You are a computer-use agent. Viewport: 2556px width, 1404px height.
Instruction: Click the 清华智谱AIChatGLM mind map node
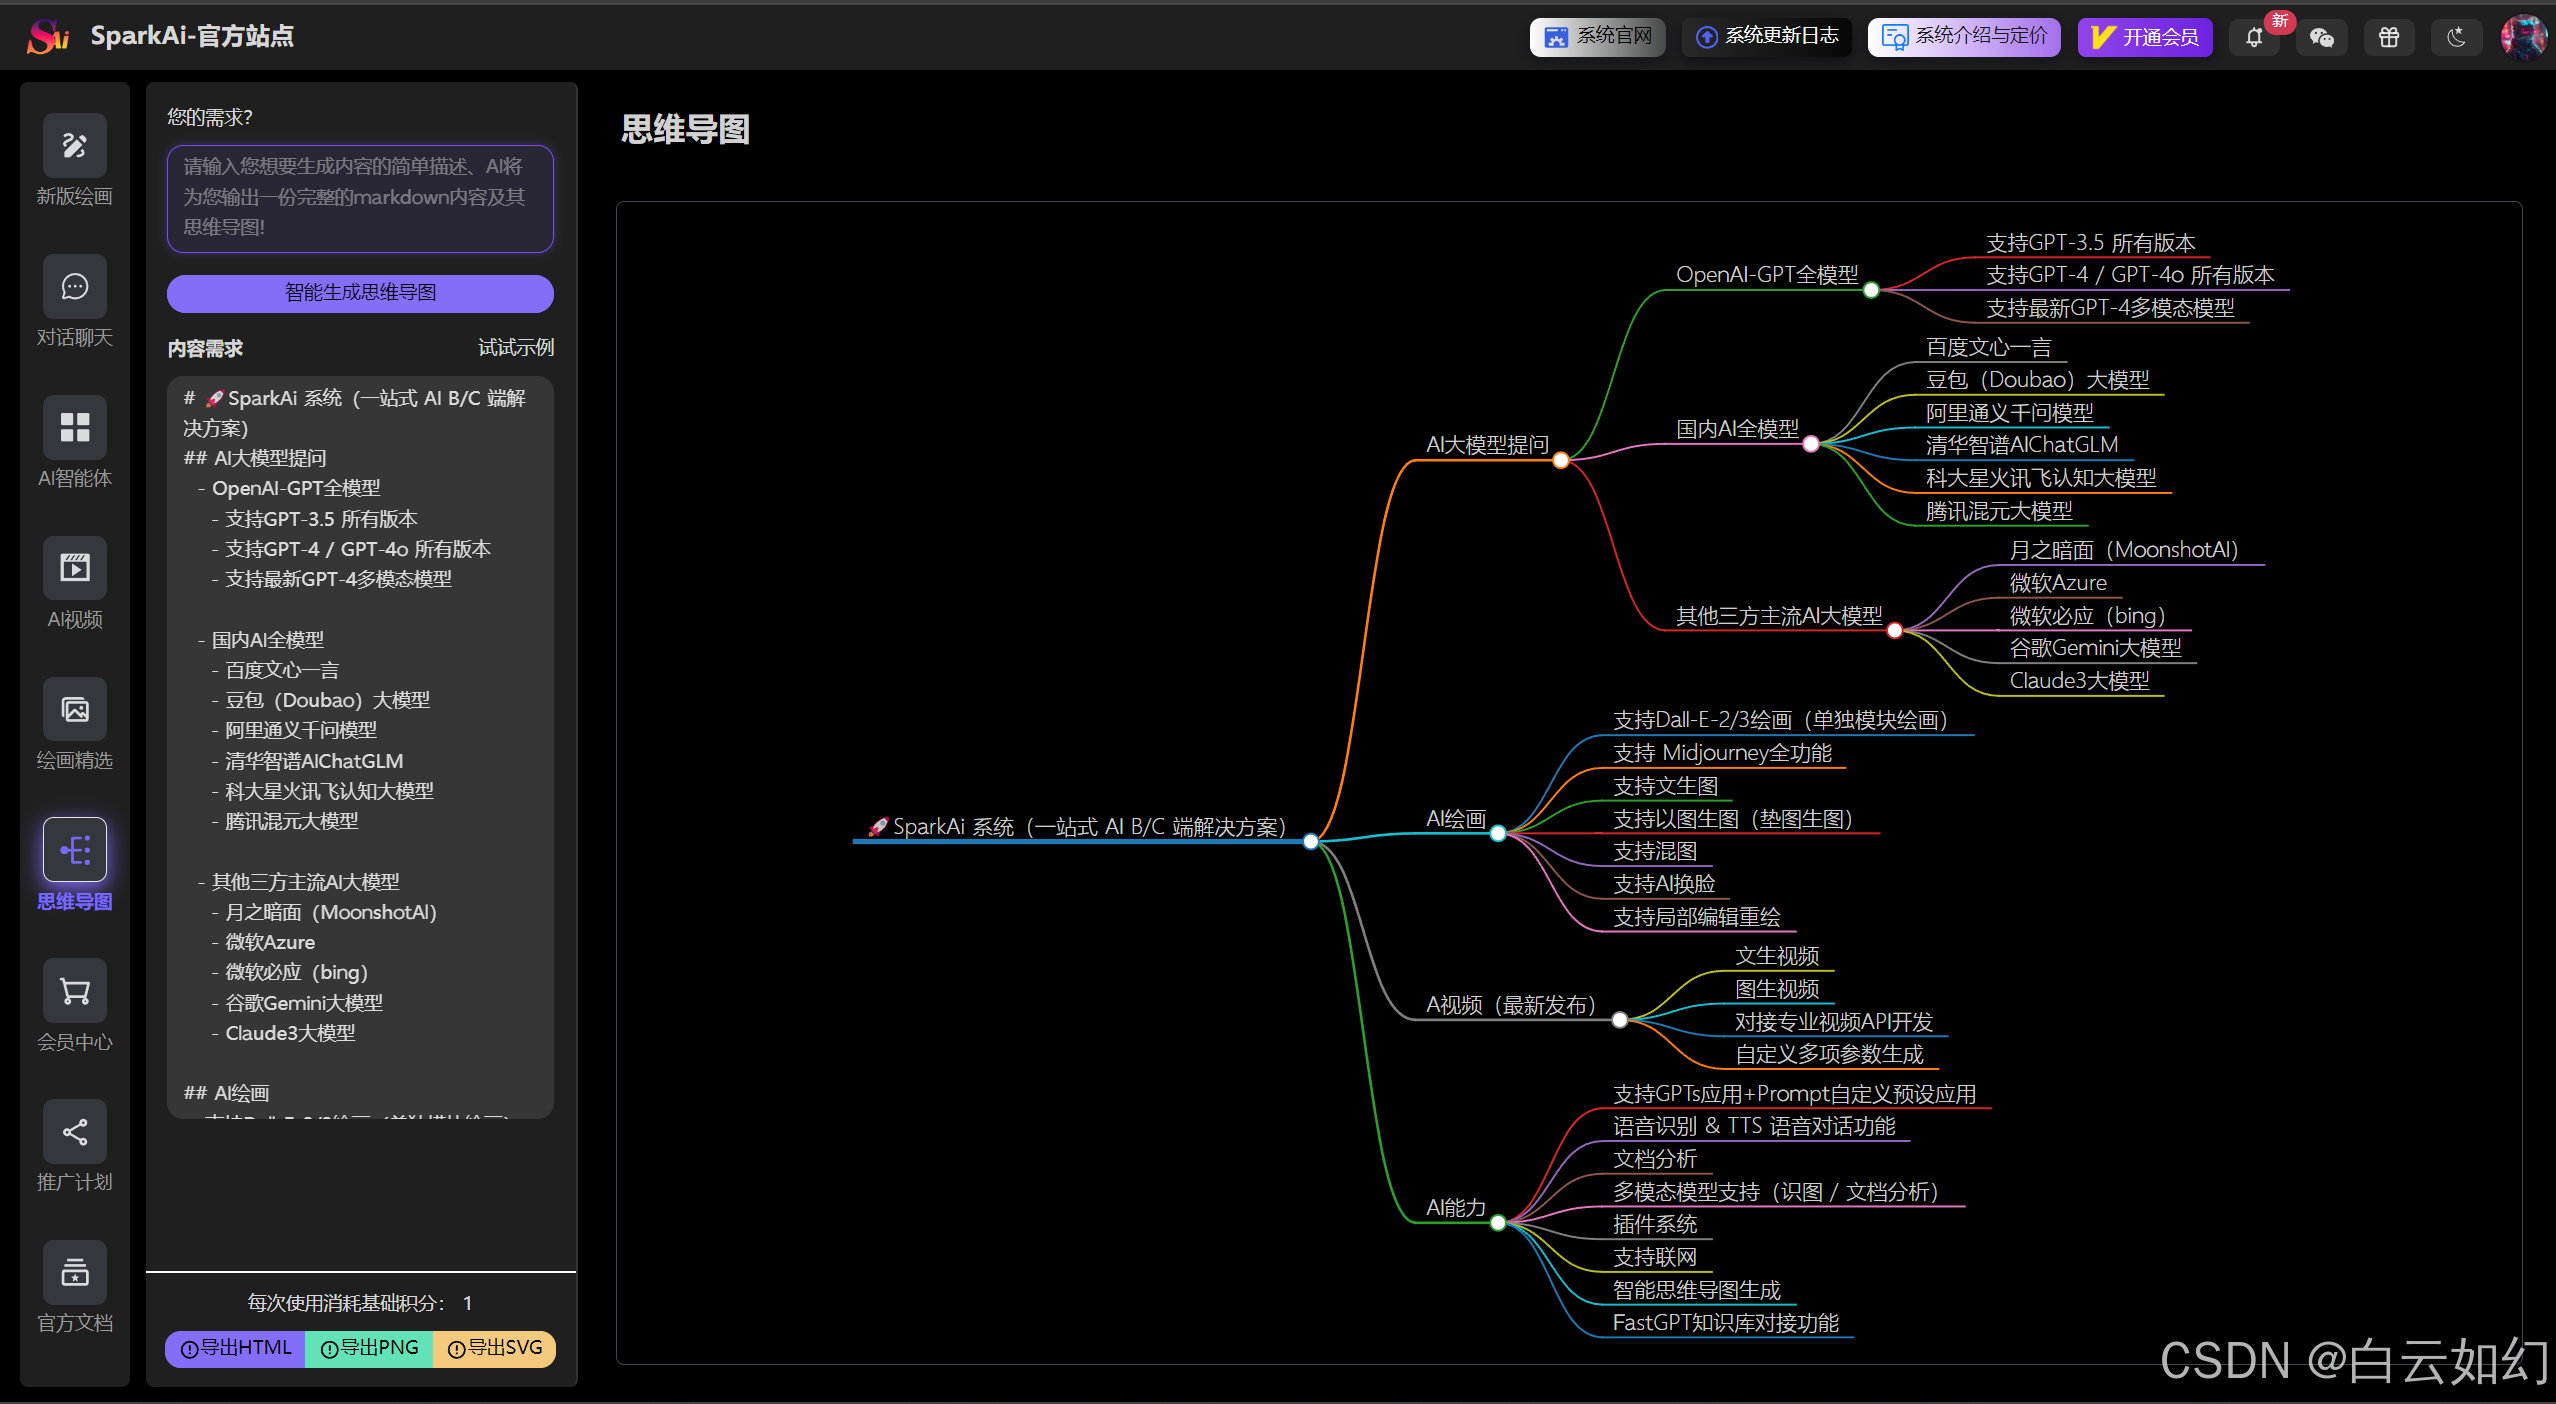click(2022, 445)
